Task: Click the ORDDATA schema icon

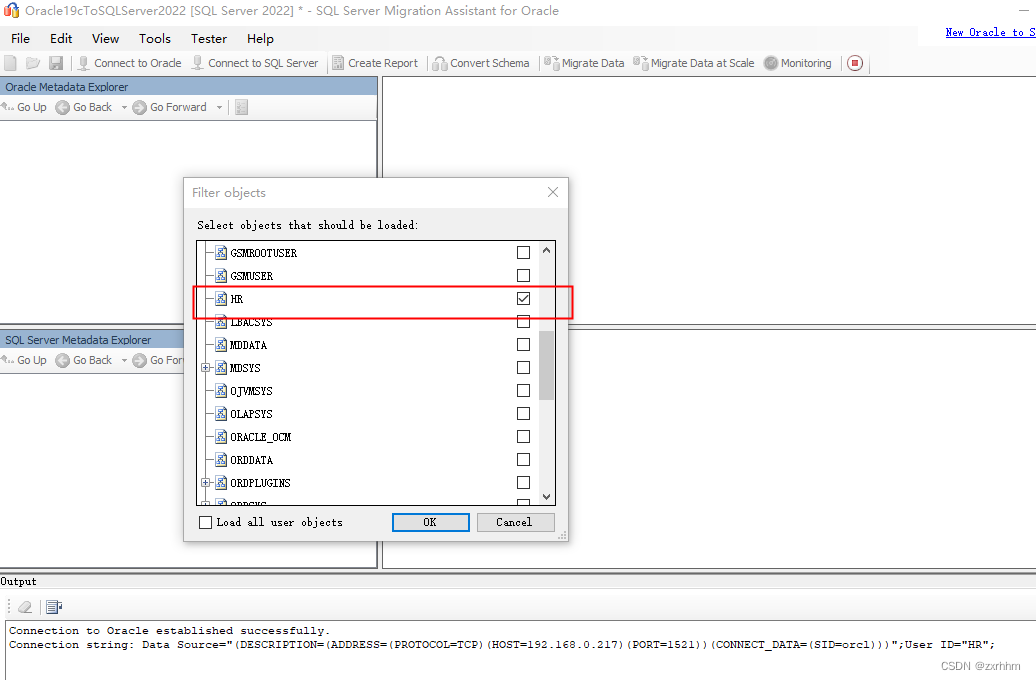Action: click(221, 460)
